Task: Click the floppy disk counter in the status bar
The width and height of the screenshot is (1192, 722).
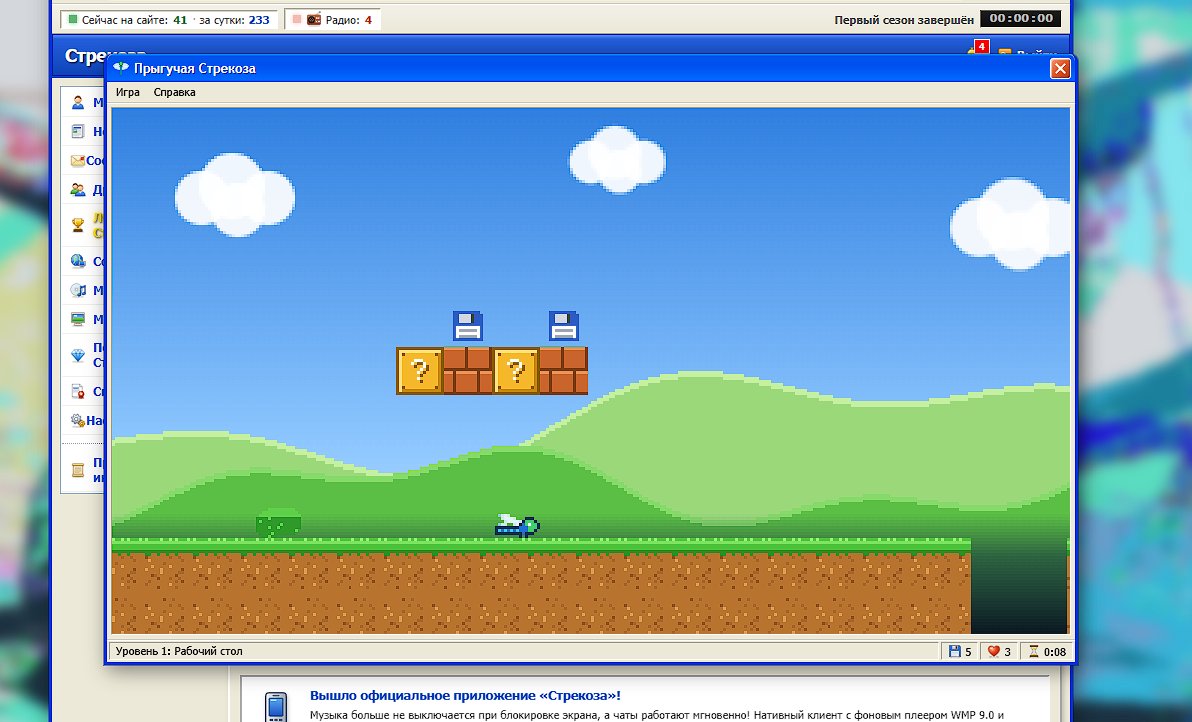Action: coord(960,651)
